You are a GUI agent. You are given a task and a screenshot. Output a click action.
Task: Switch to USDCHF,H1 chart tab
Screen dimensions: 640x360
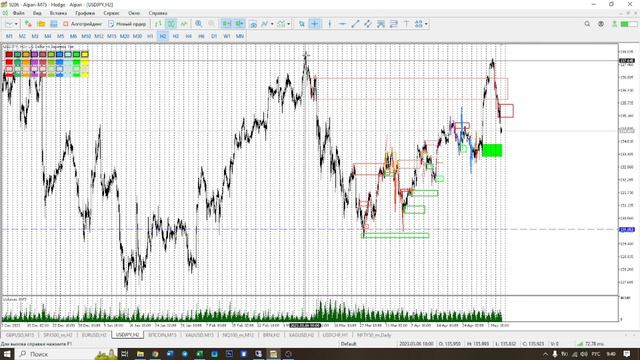click(x=335, y=335)
